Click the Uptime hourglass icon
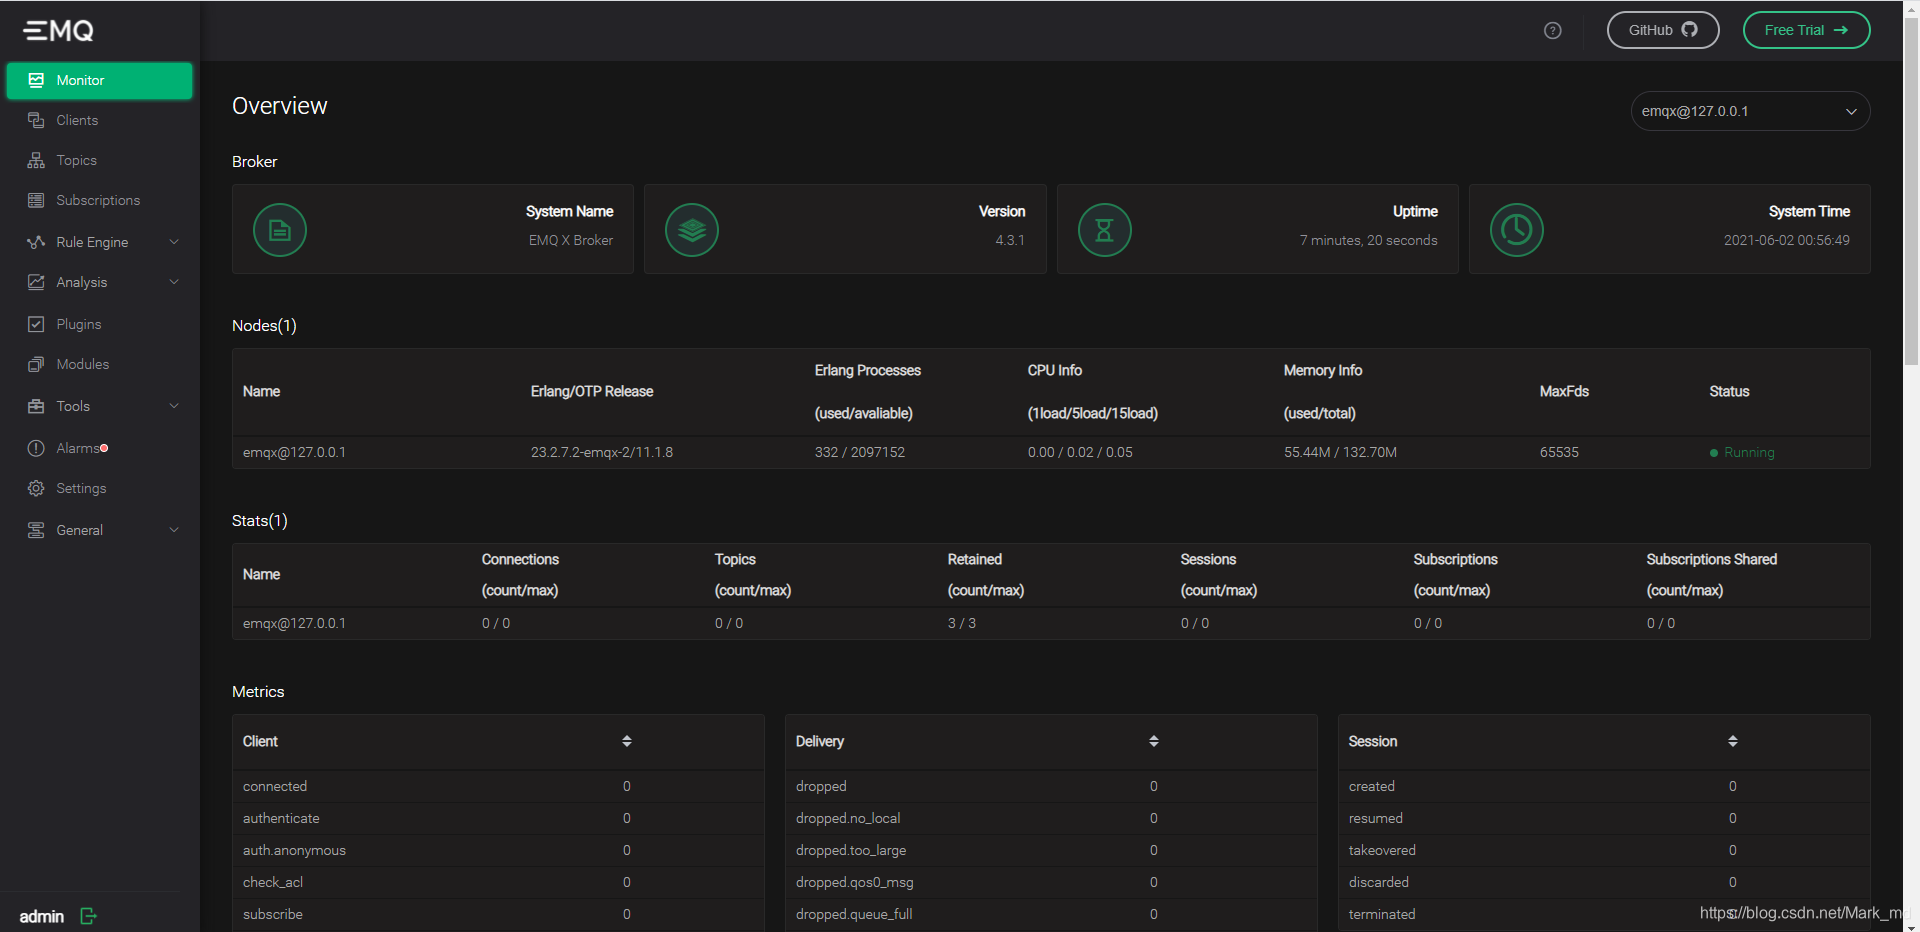Image resolution: width=1920 pixels, height=932 pixels. [1104, 230]
